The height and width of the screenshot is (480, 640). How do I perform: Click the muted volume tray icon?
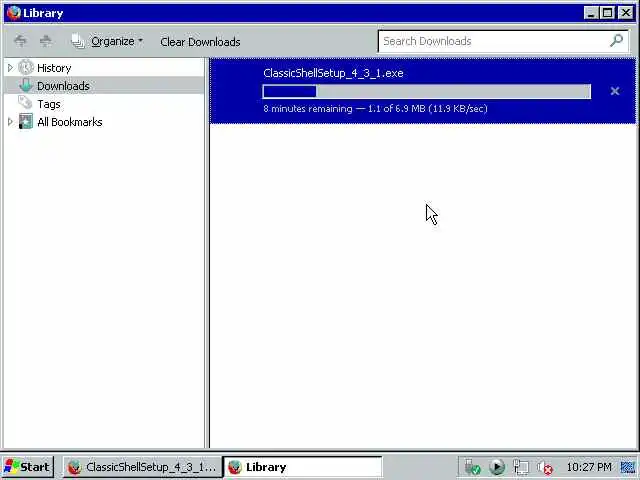[x=544, y=468]
